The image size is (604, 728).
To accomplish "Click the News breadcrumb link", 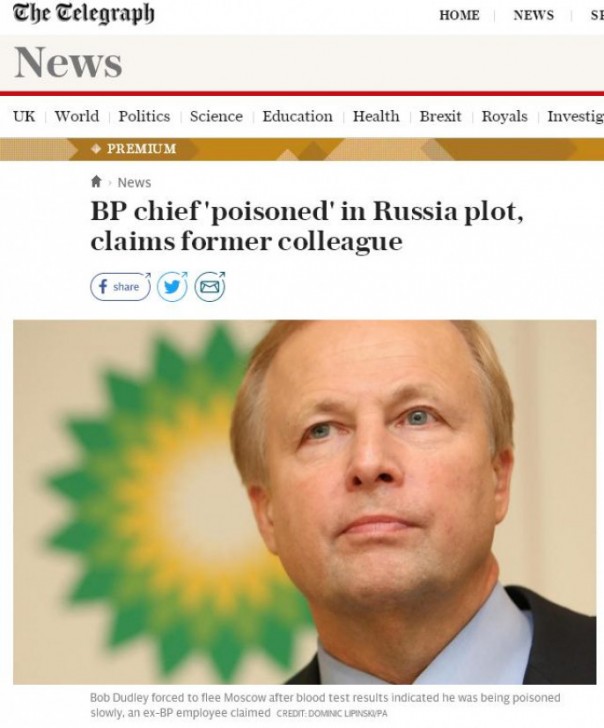I will click(134, 182).
